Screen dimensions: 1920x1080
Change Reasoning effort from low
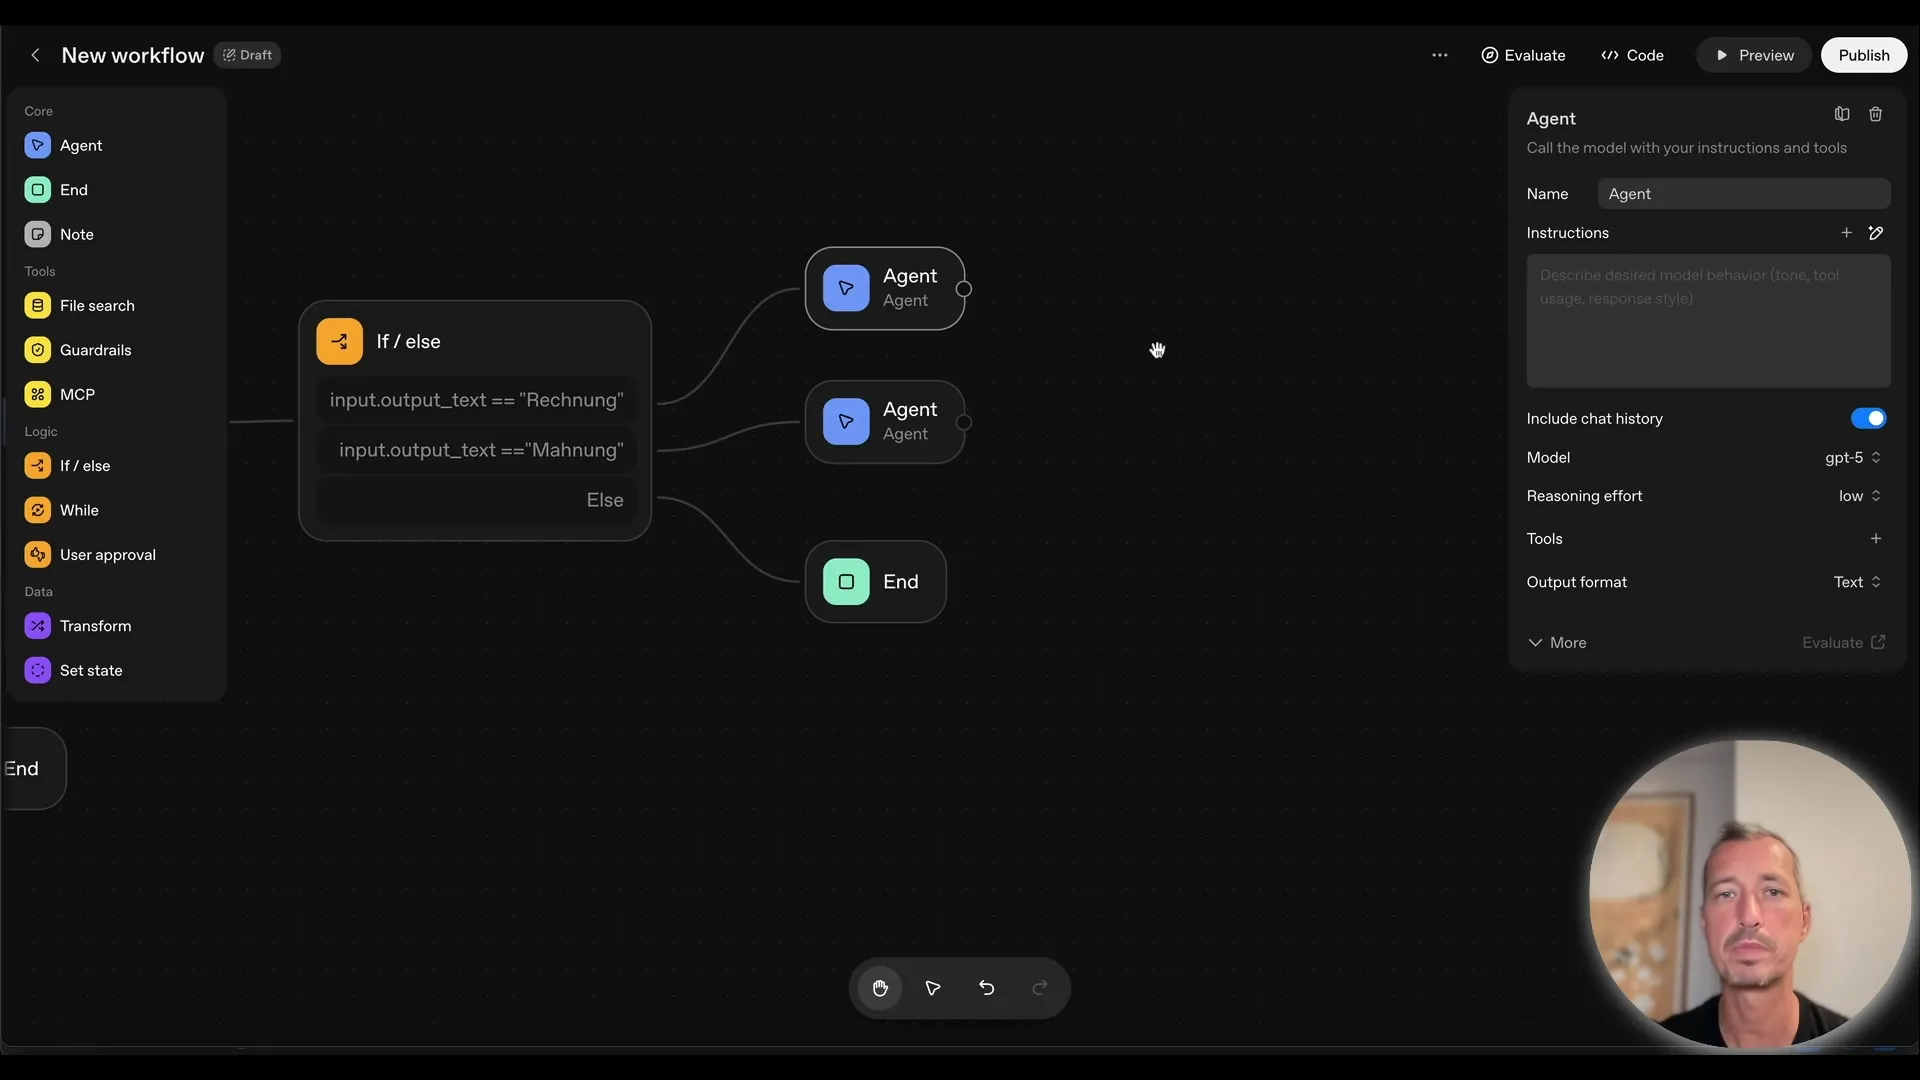[1857, 496]
